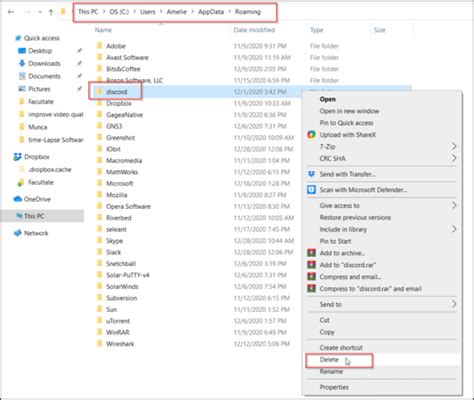Open Downloads in Quick access

(x=44, y=63)
